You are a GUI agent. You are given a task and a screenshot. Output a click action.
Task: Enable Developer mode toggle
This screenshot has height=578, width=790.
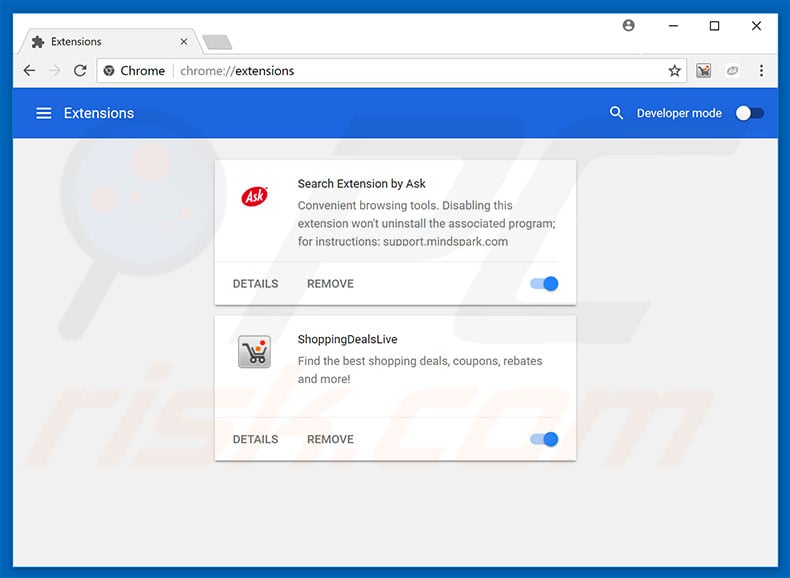coord(750,113)
